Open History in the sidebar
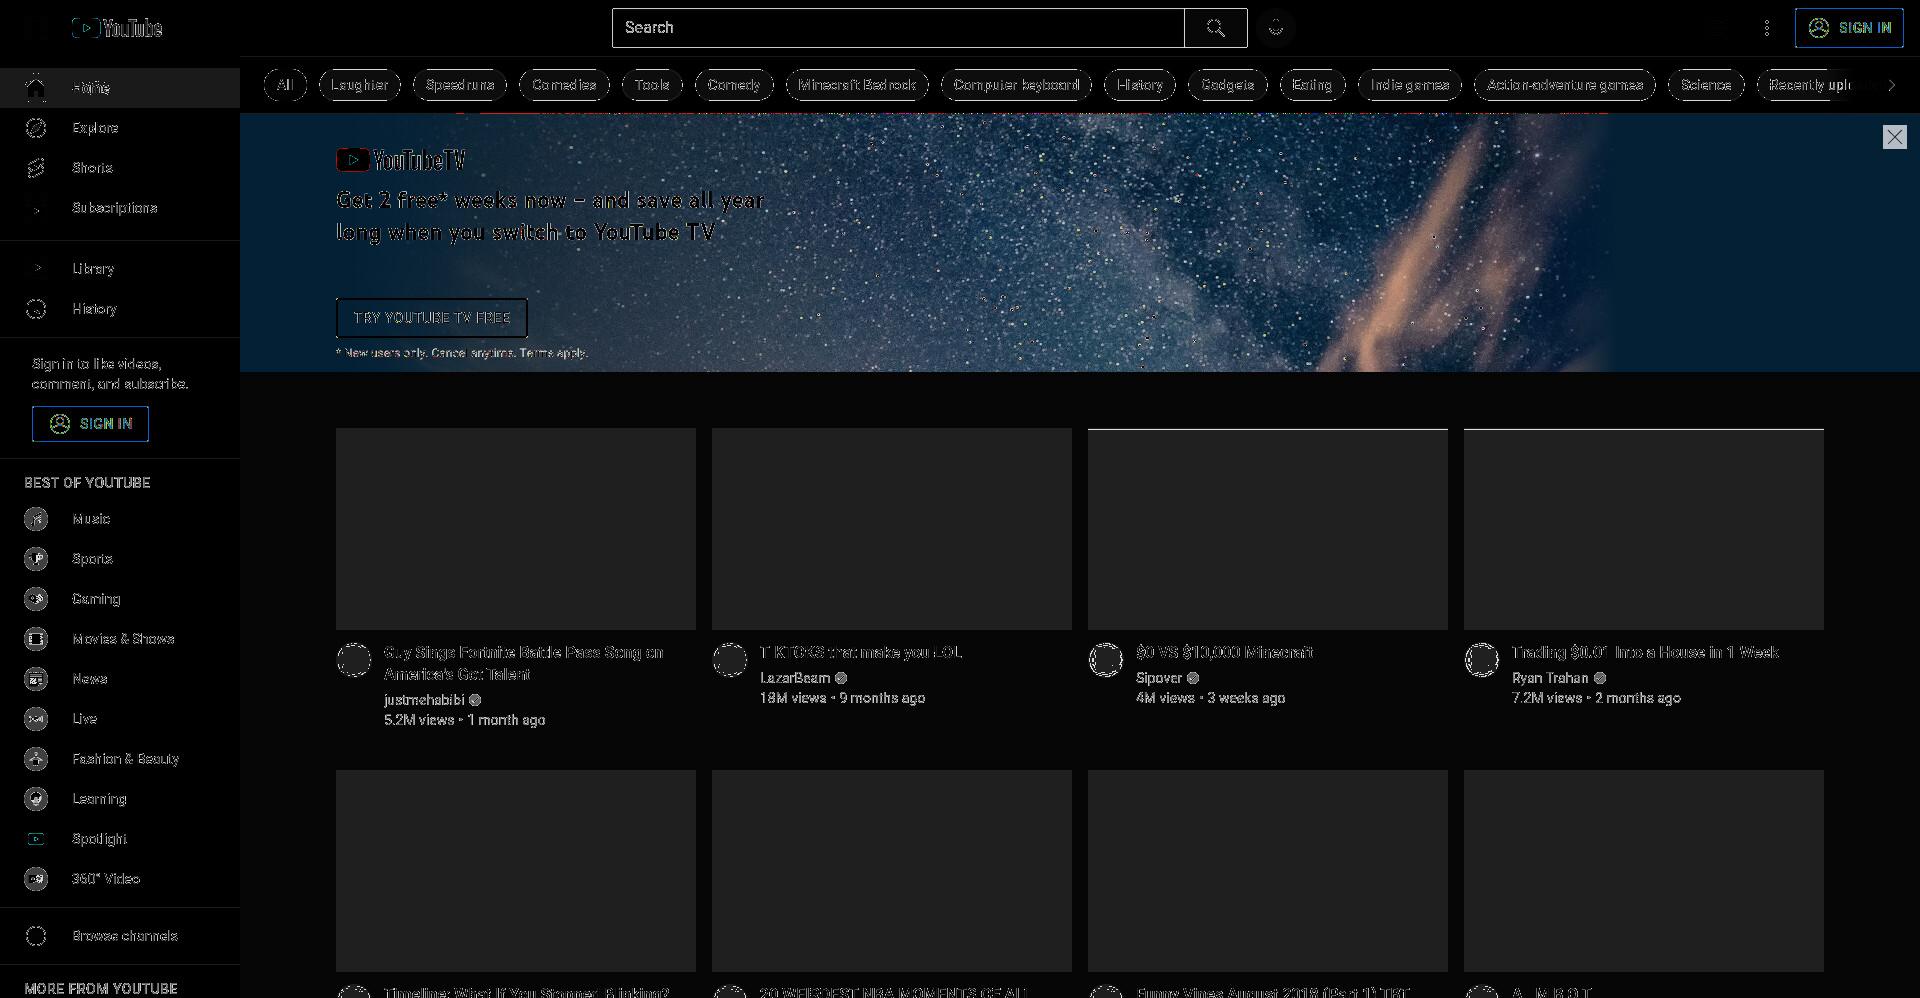This screenshot has width=1920, height=998. (x=120, y=309)
